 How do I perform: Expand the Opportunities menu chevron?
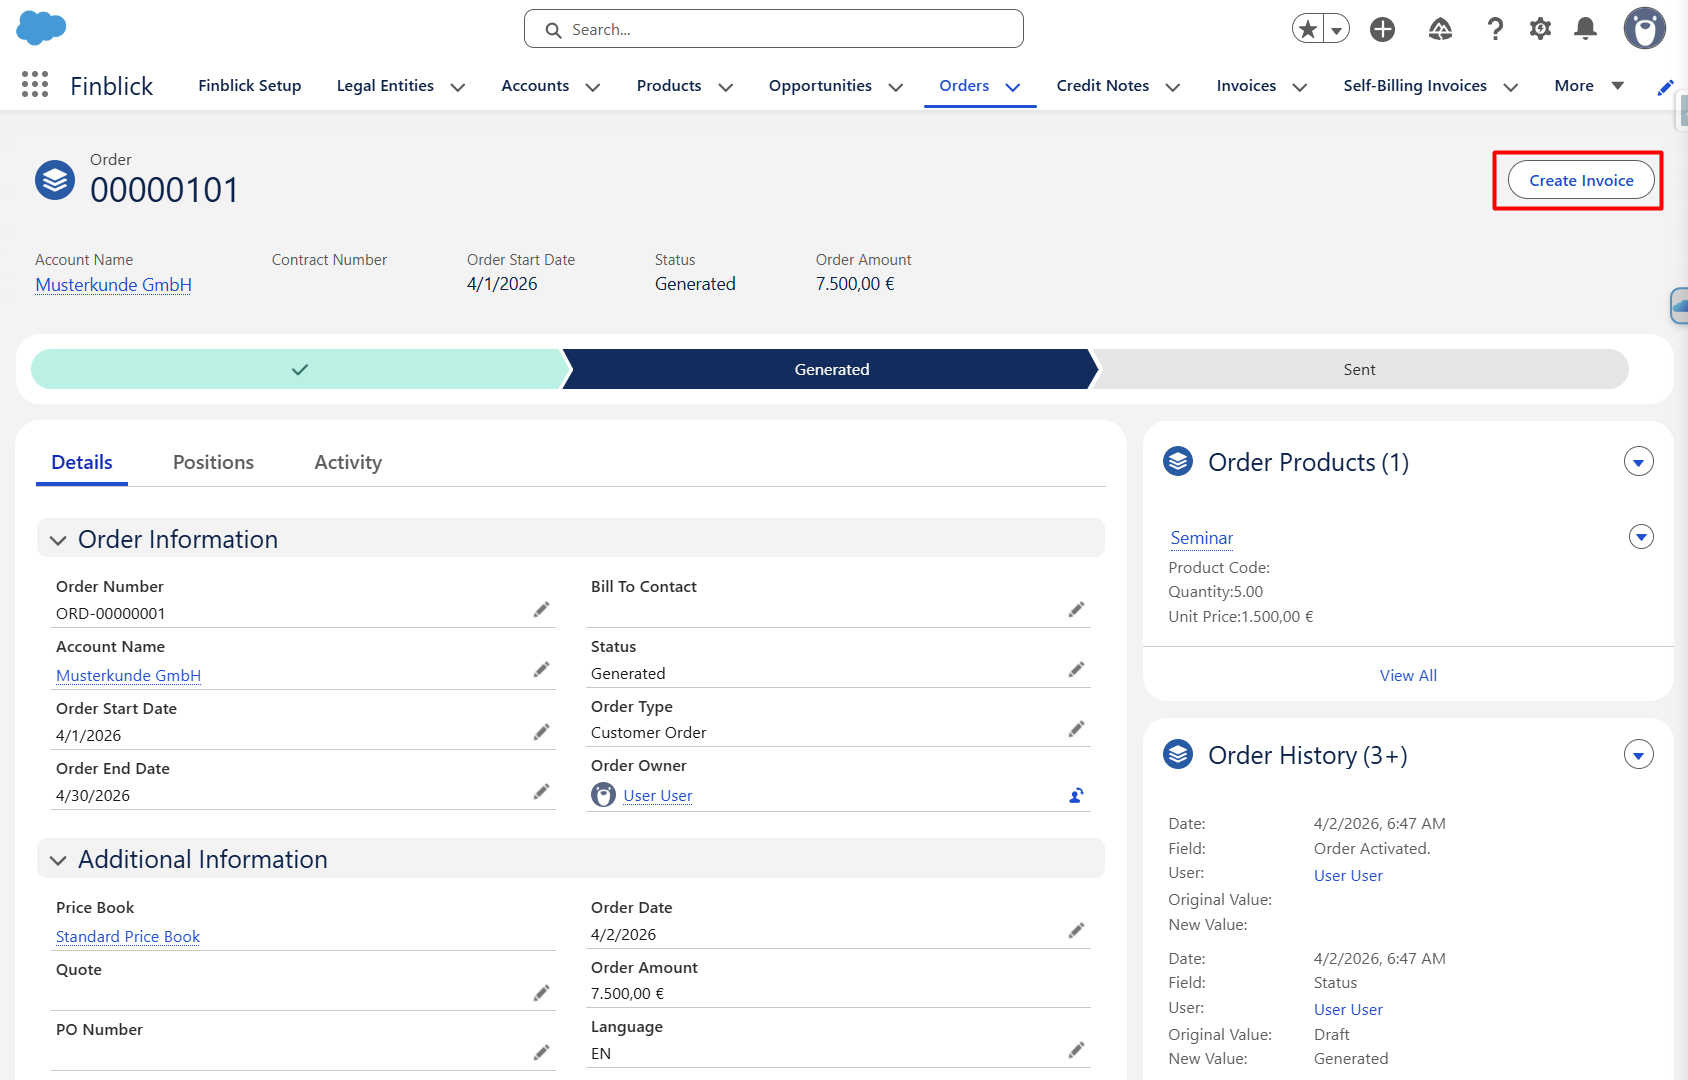(896, 87)
